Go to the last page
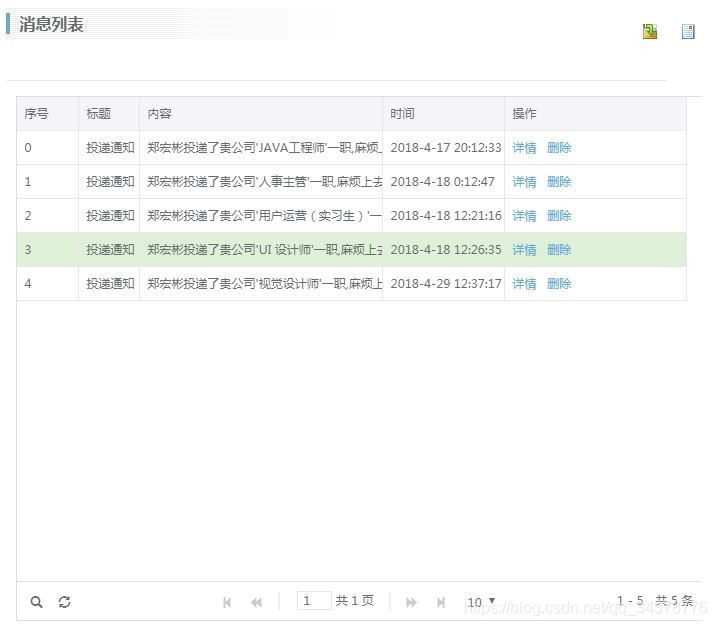Image resolution: width=717 pixels, height=626 pixels. tap(441, 602)
